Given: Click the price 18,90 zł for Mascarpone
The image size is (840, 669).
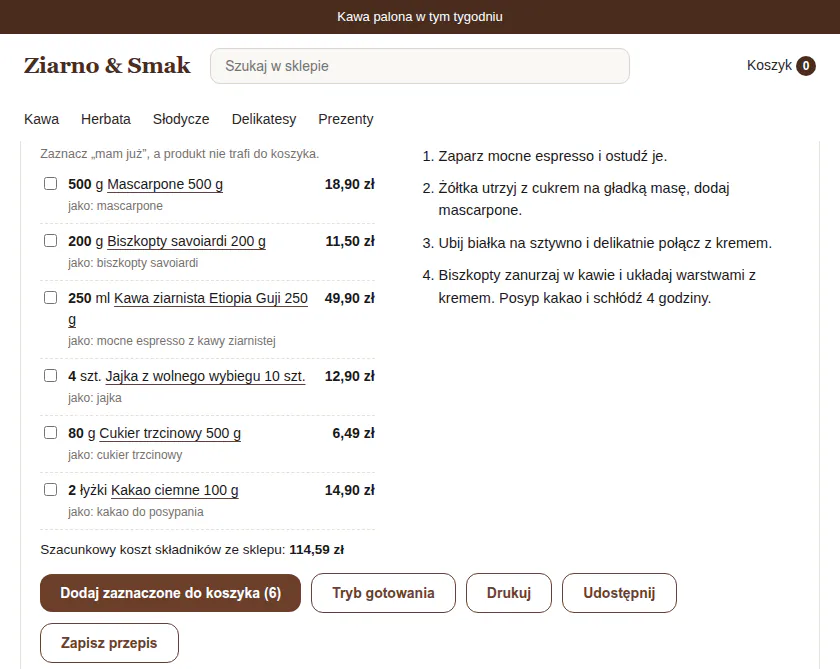Looking at the screenshot, I should (x=349, y=184).
